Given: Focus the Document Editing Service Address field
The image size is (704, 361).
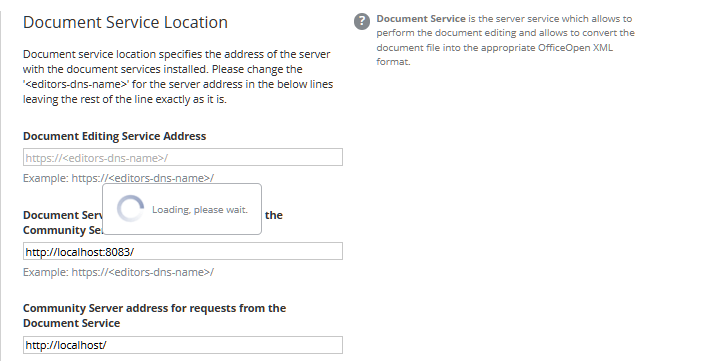Looking at the screenshot, I should pyautogui.click(x=183, y=157).
